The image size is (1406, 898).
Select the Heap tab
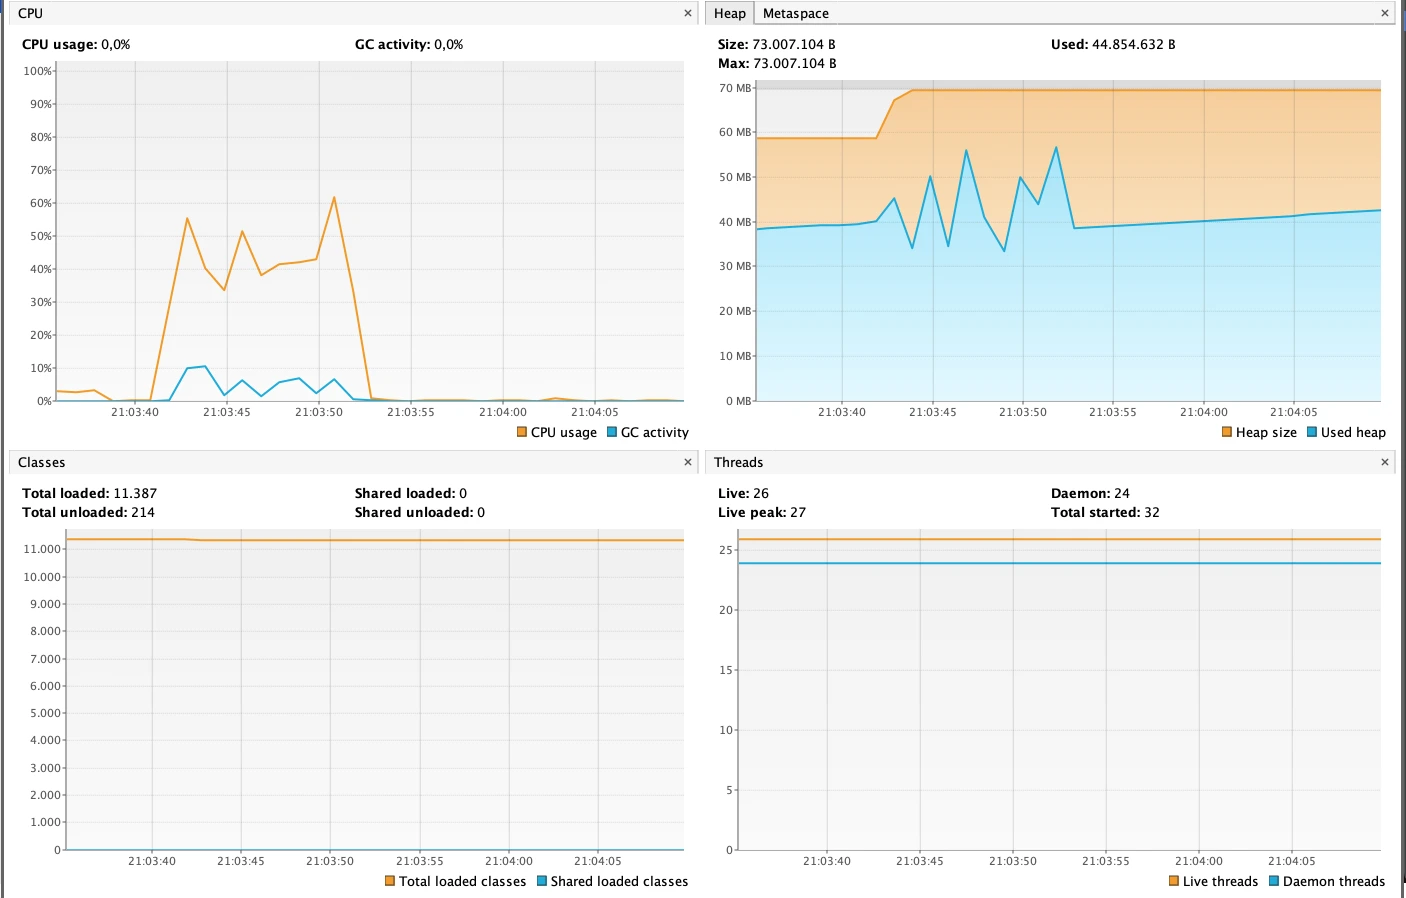[730, 14]
